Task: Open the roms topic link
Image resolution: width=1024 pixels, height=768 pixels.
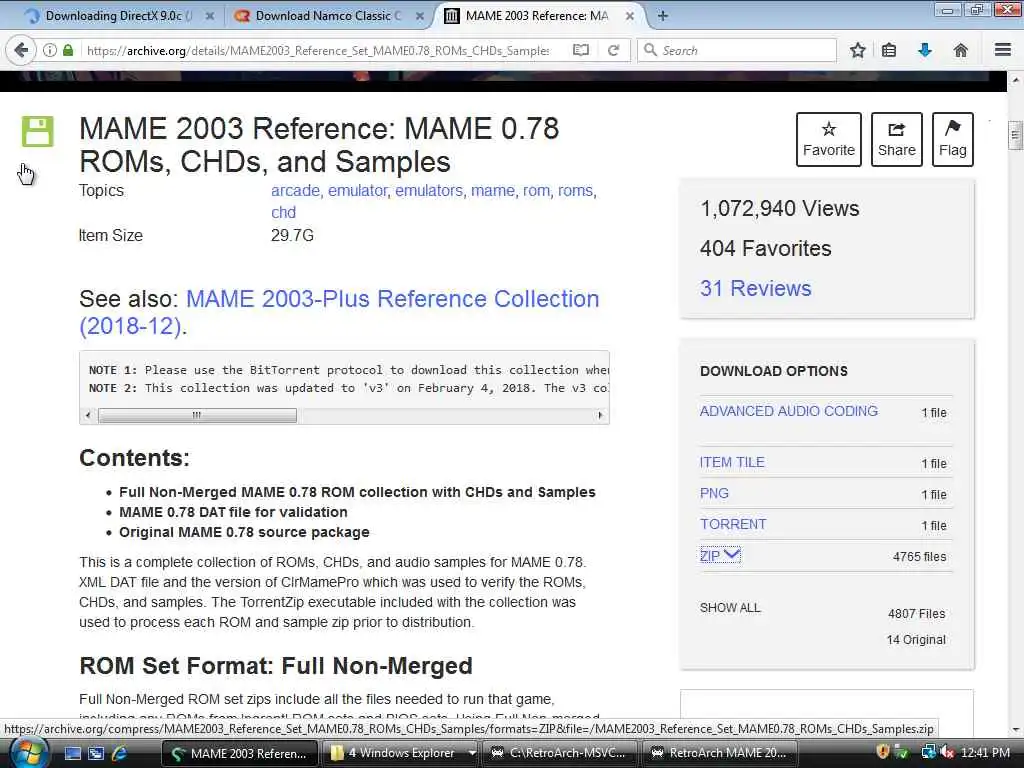Action: point(575,191)
